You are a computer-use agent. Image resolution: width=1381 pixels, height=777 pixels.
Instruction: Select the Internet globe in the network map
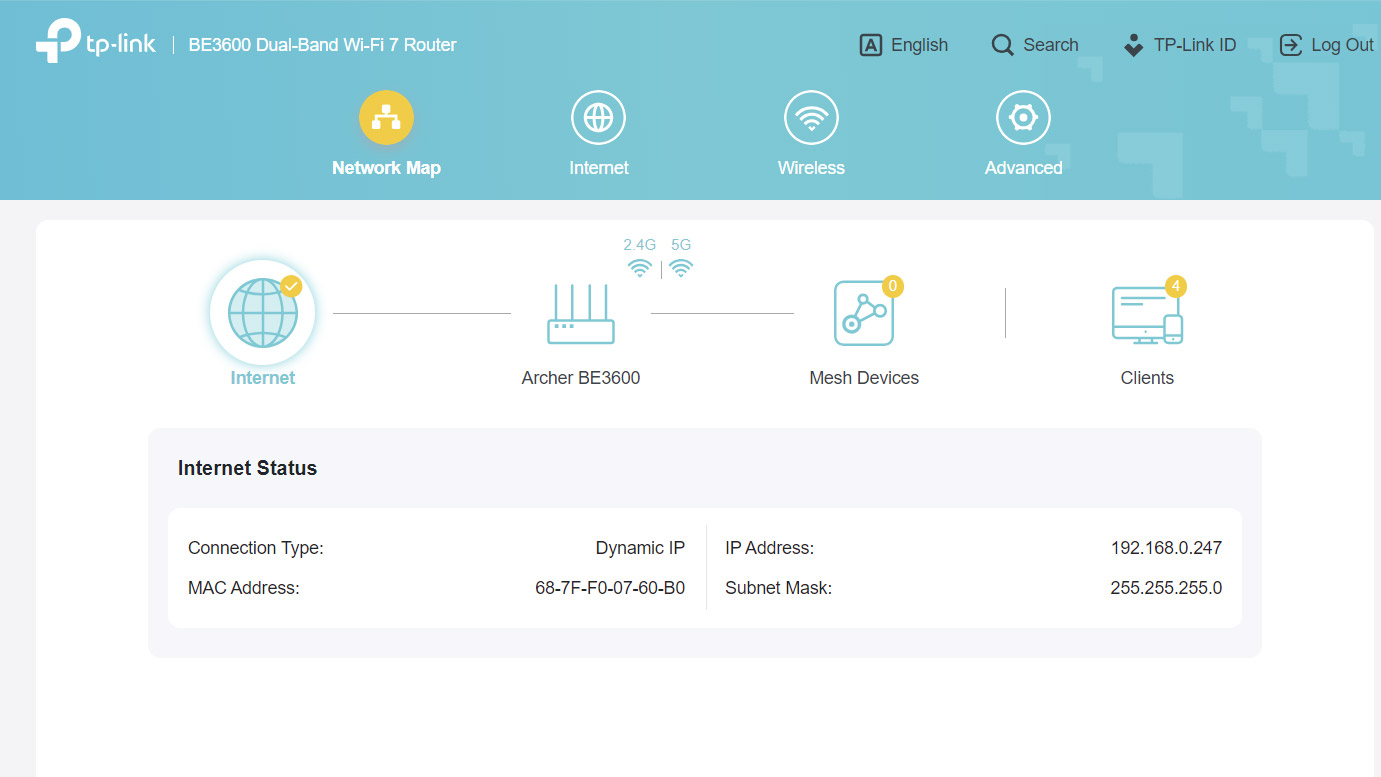pos(262,313)
